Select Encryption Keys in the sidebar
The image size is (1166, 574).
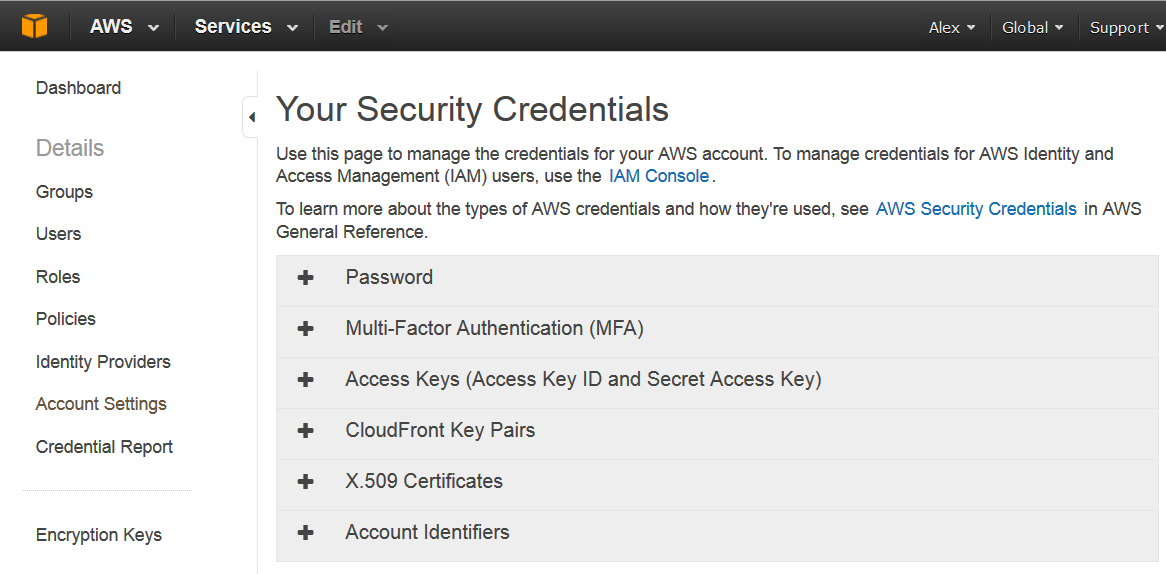tap(99, 535)
